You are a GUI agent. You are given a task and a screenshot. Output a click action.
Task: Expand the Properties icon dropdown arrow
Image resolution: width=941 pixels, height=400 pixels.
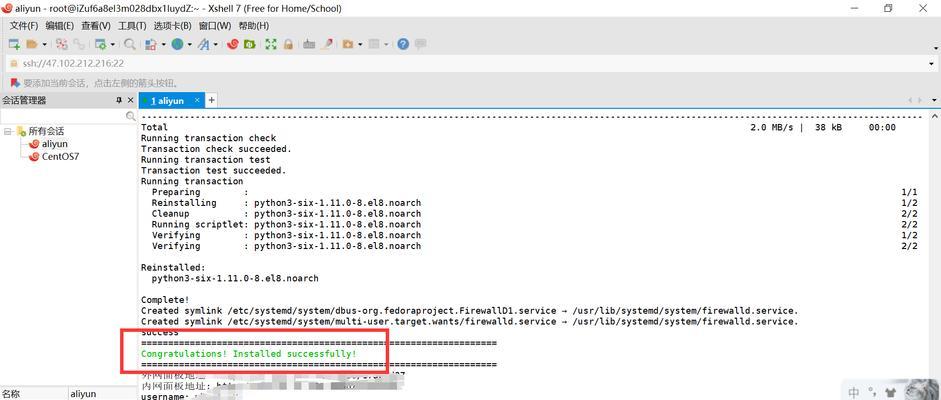[112, 44]
